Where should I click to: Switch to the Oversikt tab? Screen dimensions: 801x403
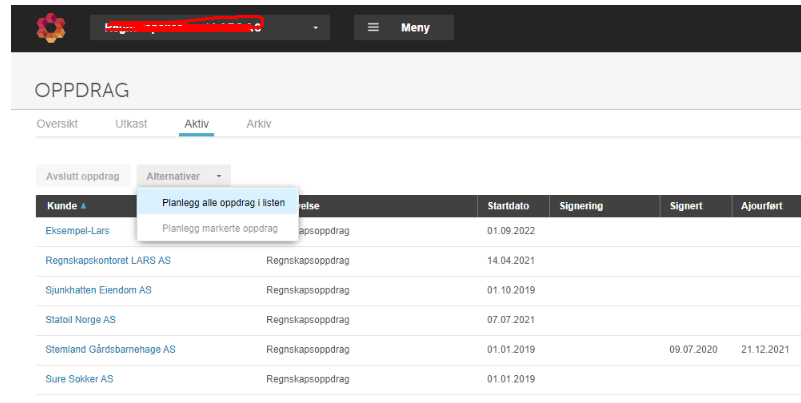pyautogui.click(x=57, y=124)
